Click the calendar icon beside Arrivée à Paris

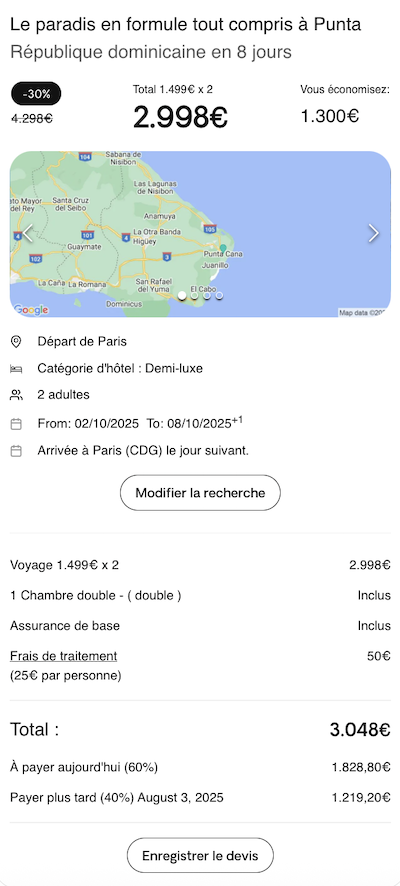point(16,451)
